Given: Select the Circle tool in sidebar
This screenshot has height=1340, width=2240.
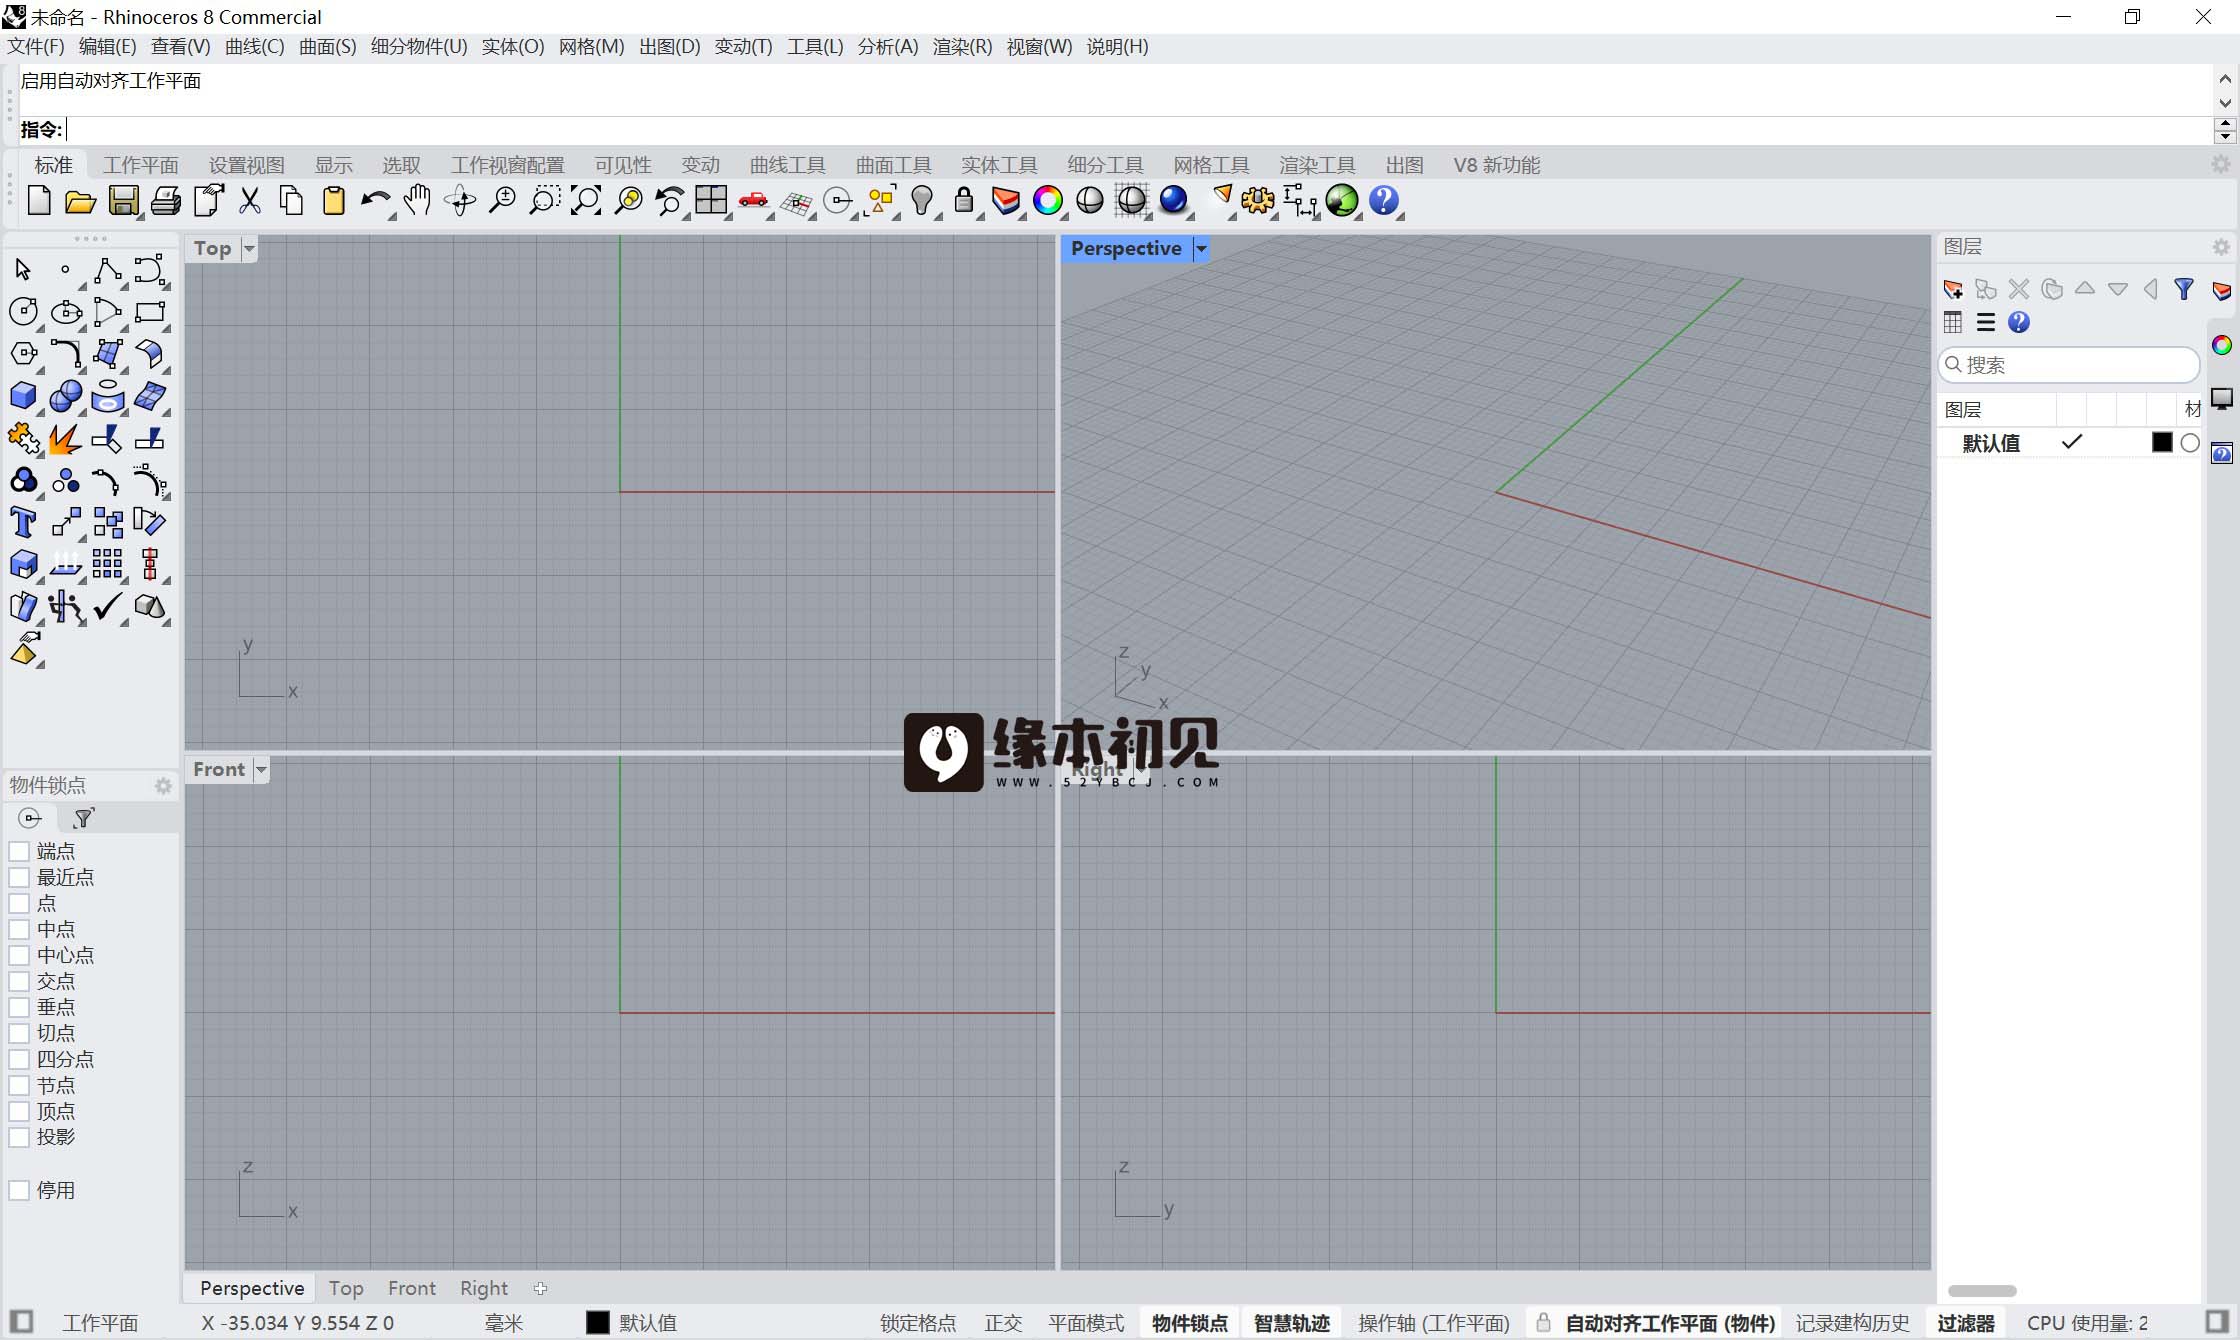Looking at the screenshot, I should click(23, 312).
